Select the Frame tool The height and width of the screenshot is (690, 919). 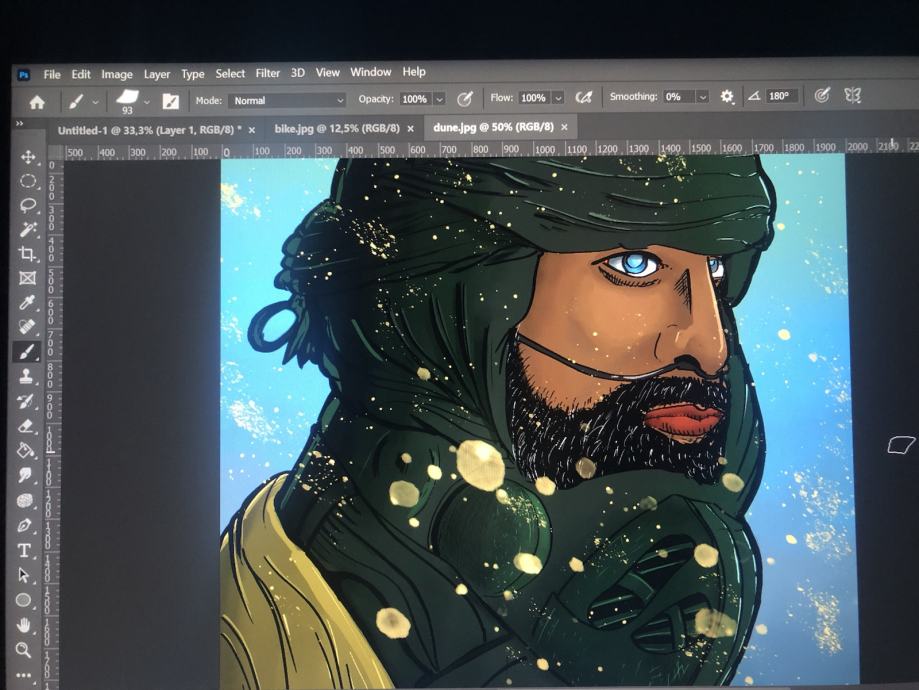point(27,278)
